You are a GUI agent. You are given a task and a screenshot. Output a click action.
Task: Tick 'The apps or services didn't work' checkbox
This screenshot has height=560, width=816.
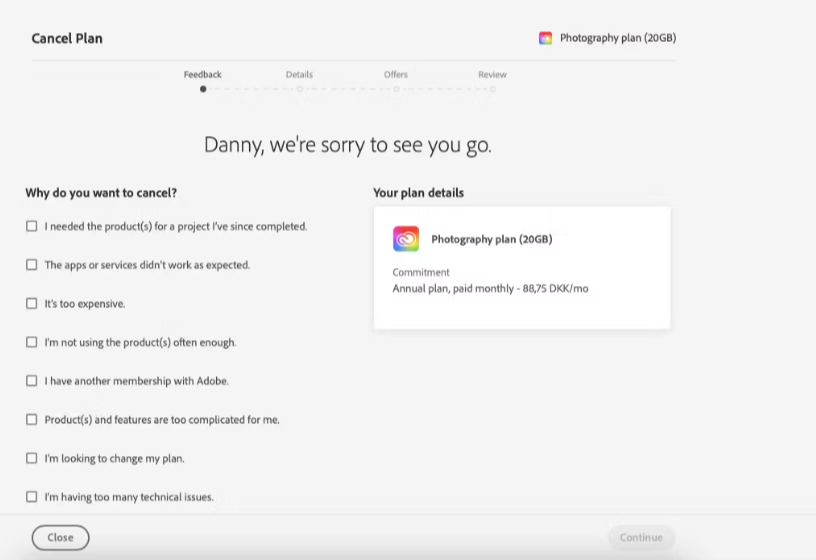point(32,264)
